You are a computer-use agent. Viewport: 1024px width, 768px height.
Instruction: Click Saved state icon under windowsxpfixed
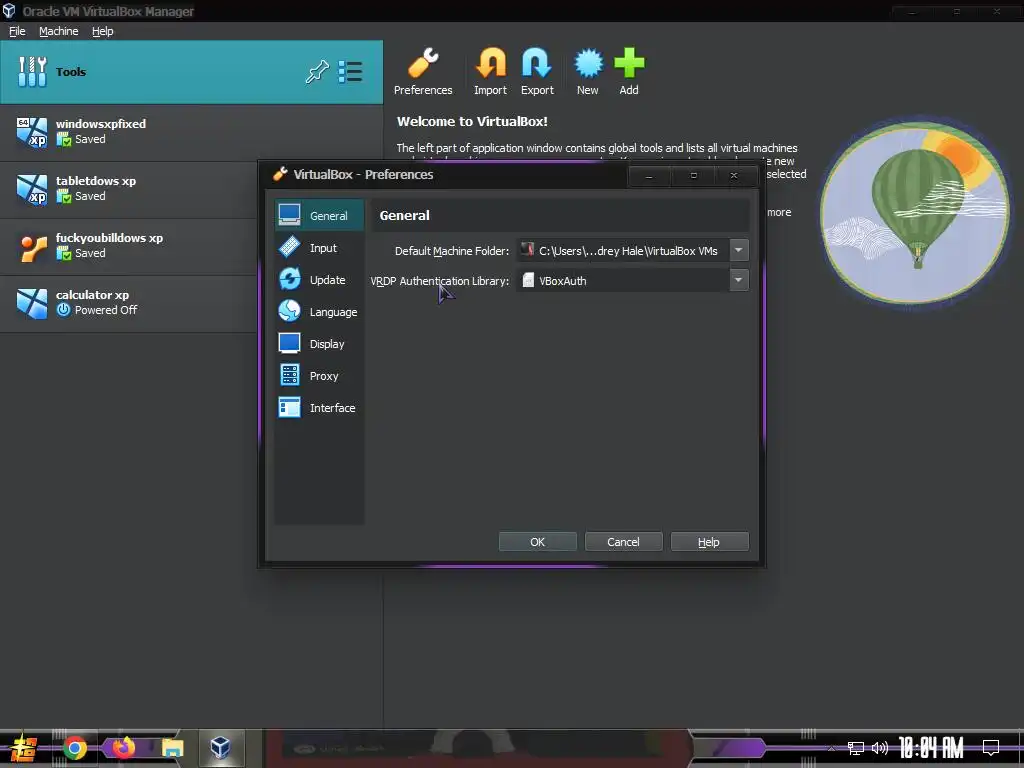point(63,139)
